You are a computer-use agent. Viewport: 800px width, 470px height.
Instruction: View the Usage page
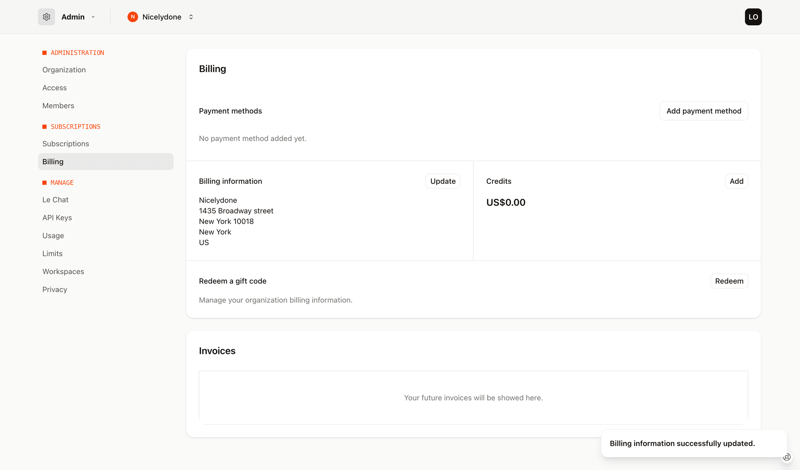point(53,236)
